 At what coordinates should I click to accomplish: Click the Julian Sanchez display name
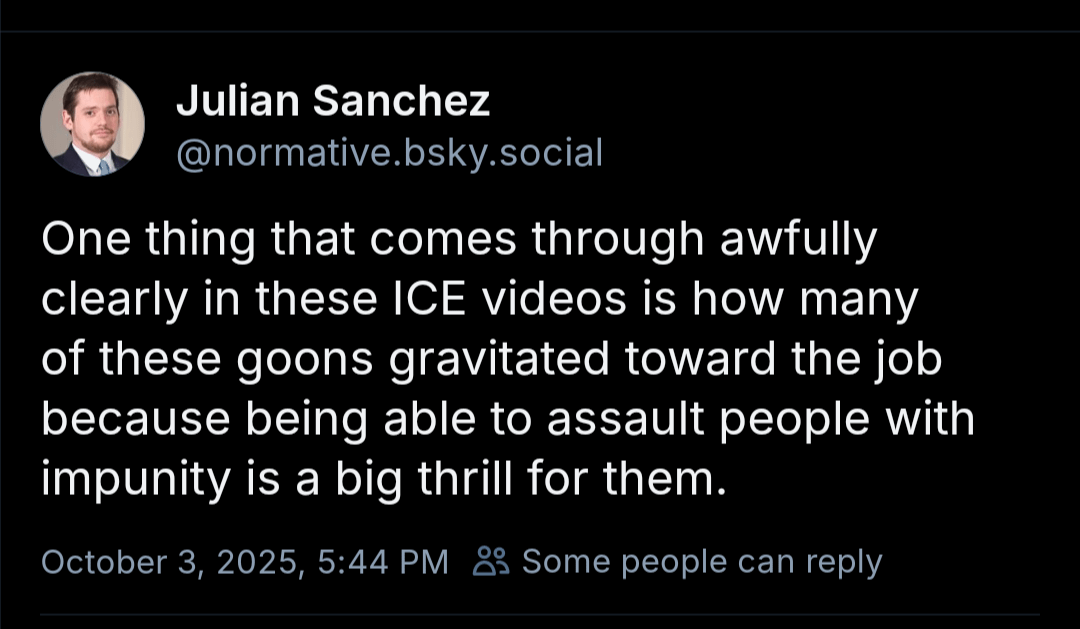[x=332, y=101]
